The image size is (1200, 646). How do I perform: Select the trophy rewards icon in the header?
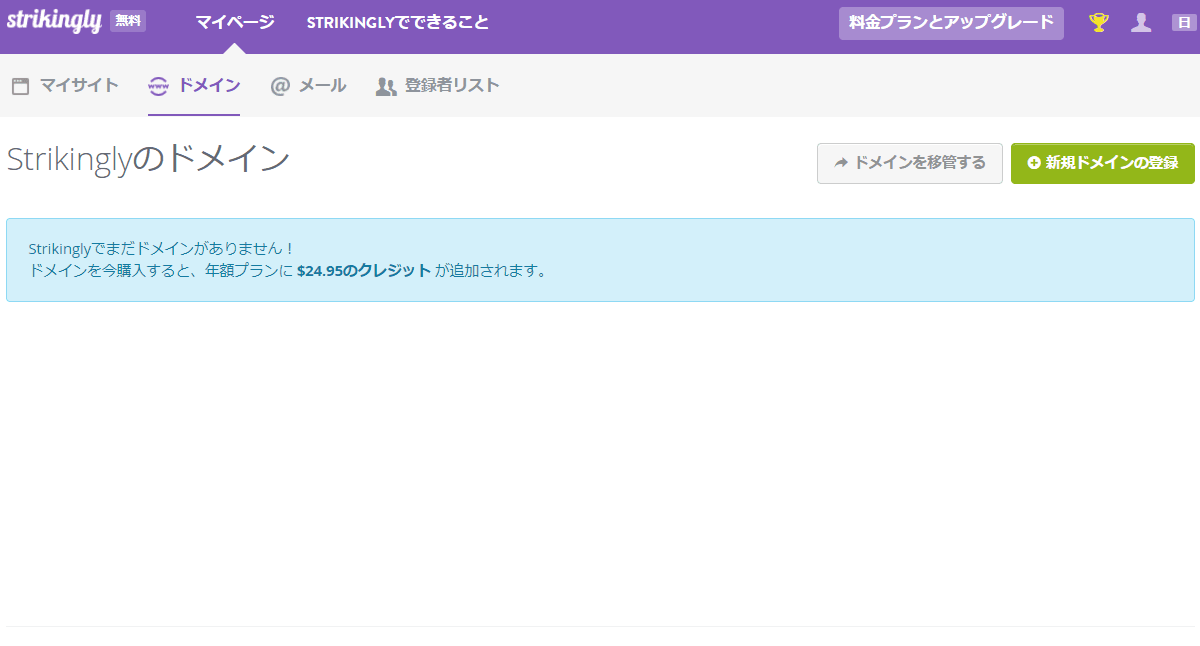point(1098,21)
